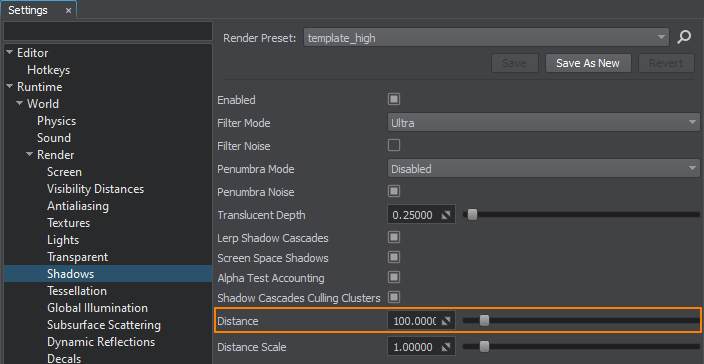Click the Save As New button
Image resolution: width=704 pixels, height=364 pixels.
tap(588, 63)
